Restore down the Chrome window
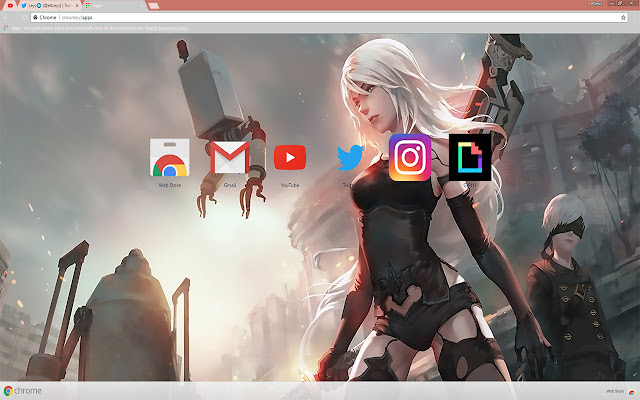Viewport: 640px width, 400px height. click(620, 3)
